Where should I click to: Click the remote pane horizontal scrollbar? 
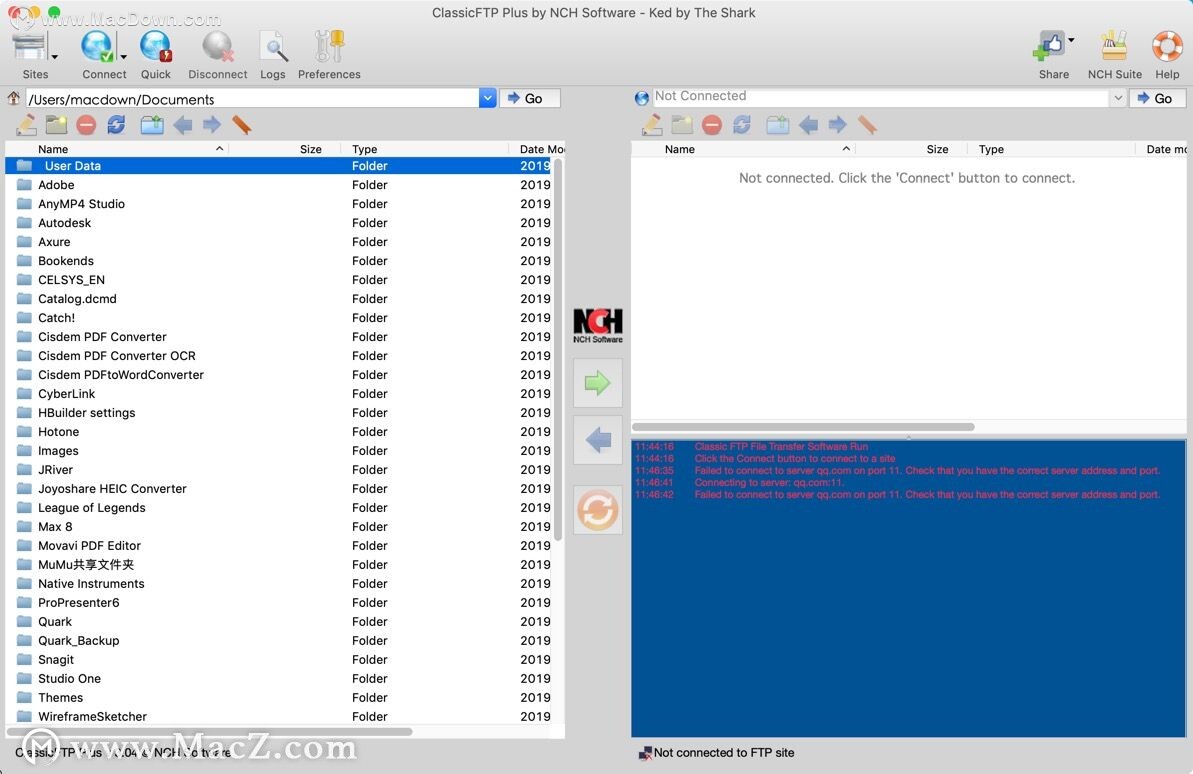[x=803, y=427]
